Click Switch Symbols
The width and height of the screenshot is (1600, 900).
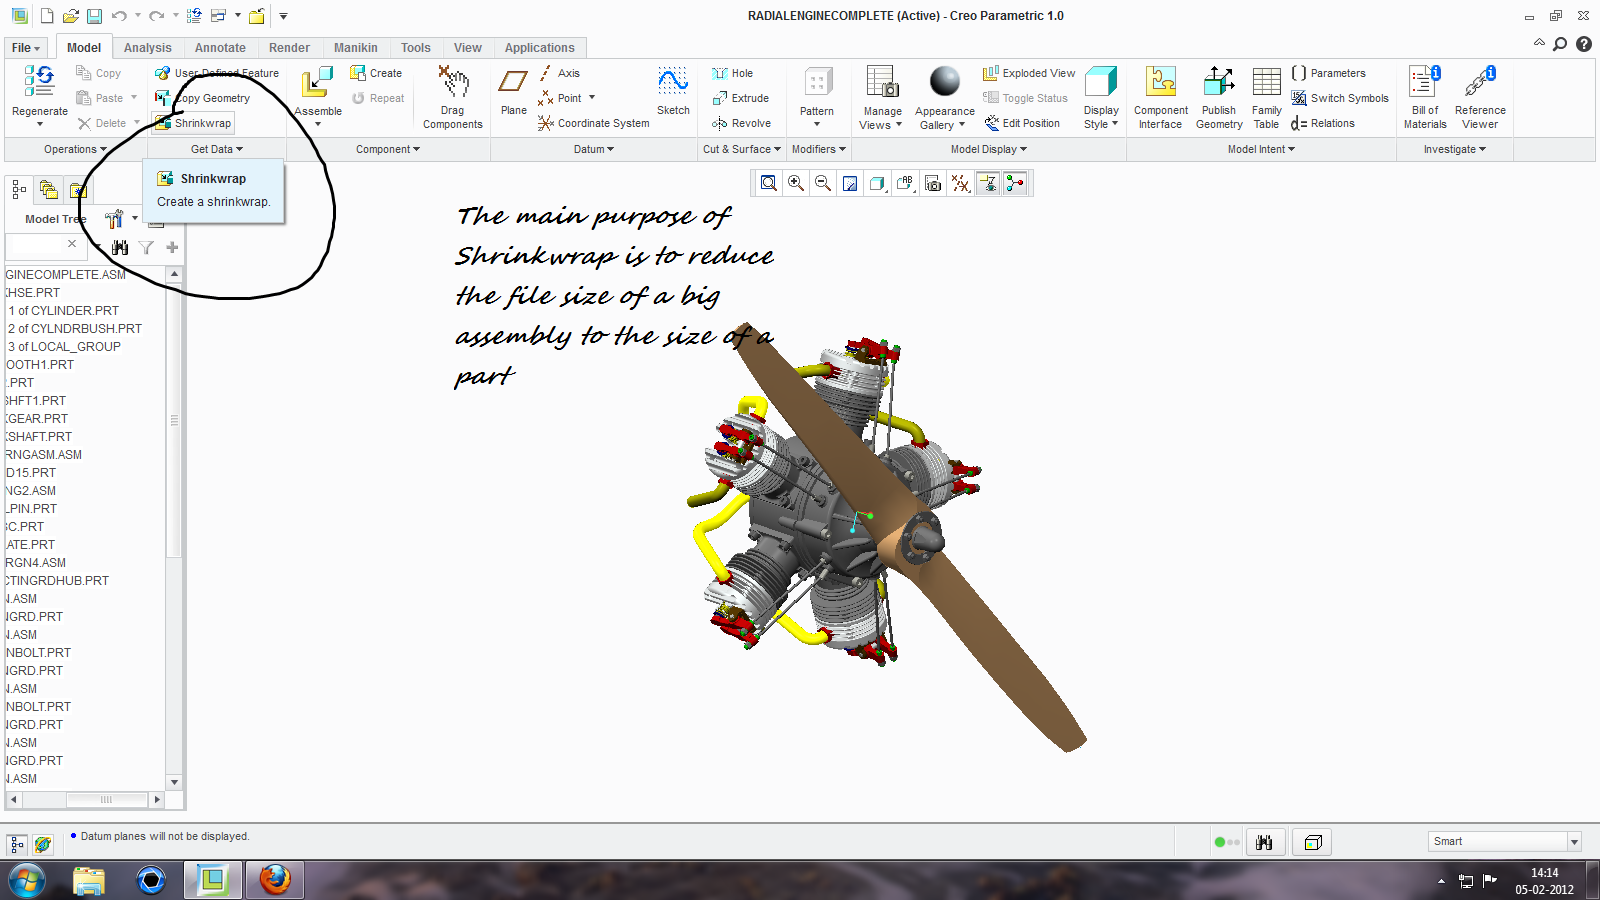pos(1340,98)
